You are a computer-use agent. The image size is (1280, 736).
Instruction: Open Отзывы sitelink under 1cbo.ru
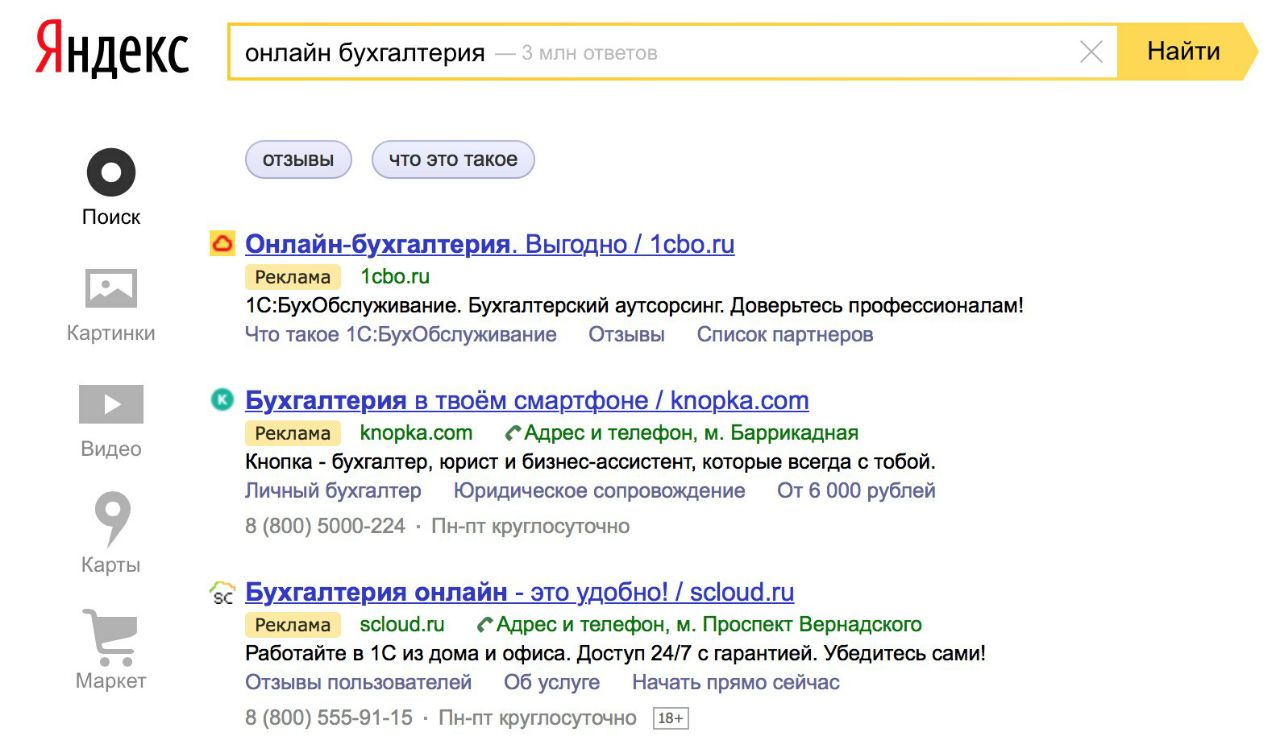(x=626, y=335)
